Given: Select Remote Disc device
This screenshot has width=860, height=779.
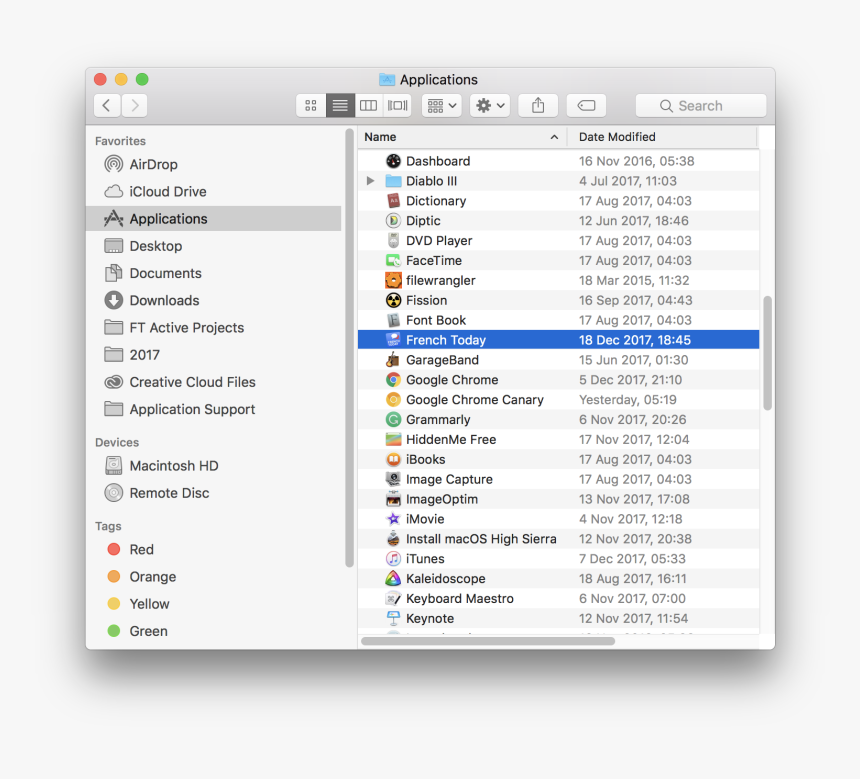Looking at the screenshot, I should pos(213,493).
